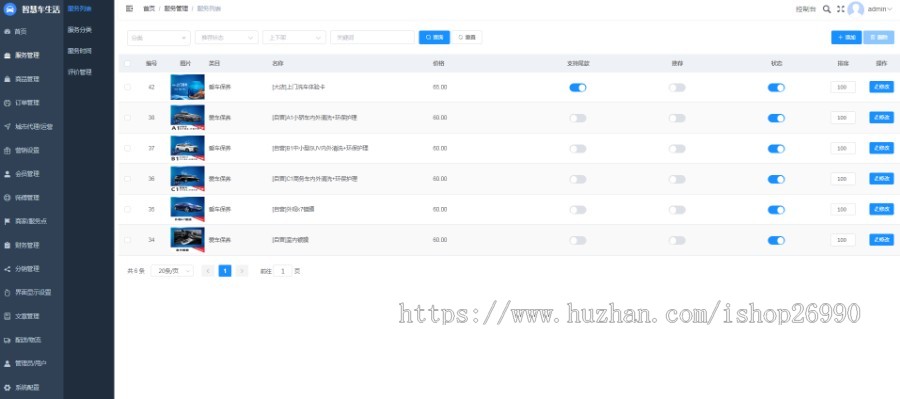
Task: Click the keyword search input field
Action: [373, 37]
